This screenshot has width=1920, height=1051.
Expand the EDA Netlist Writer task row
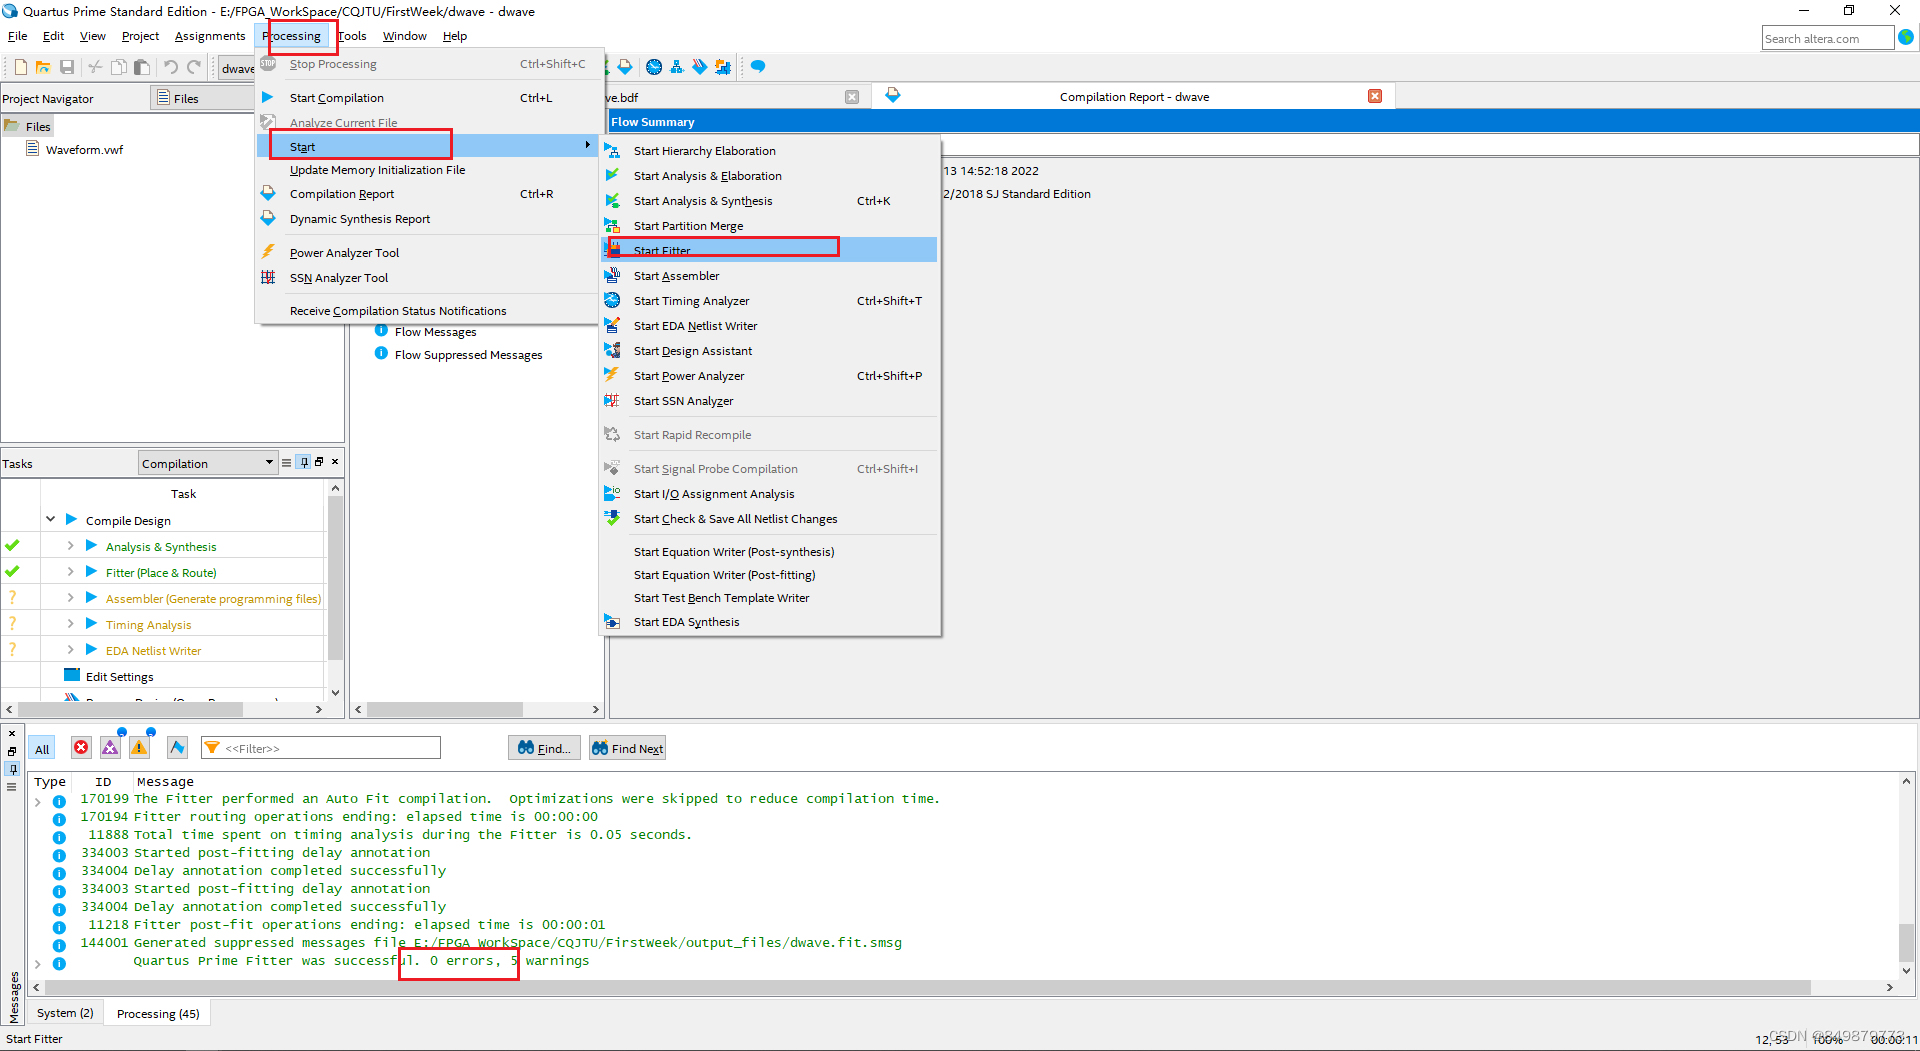(x=70, y=650)
